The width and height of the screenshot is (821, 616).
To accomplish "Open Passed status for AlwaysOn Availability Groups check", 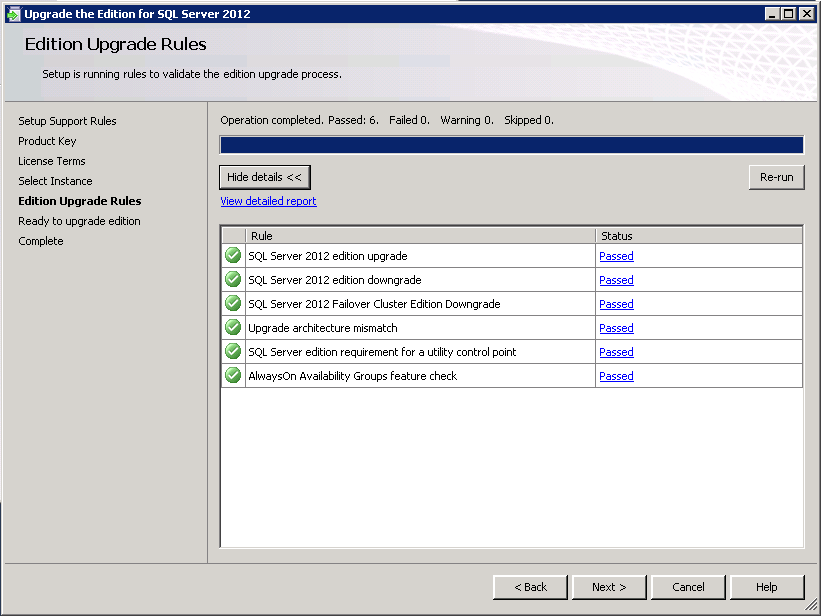I will coord(616,376).
